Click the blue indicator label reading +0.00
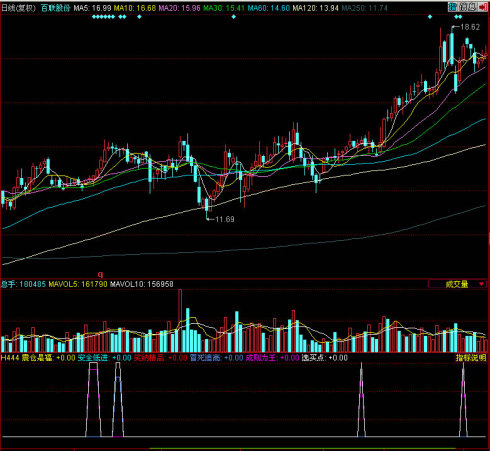 point(216,358)
